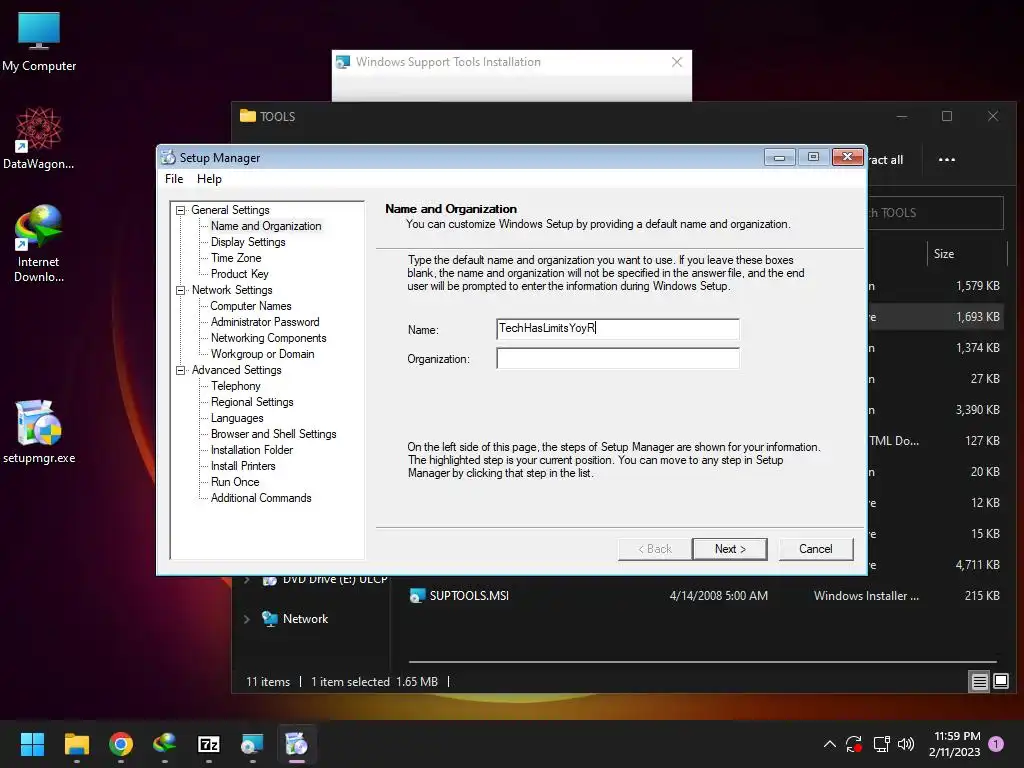Open volume control tray icon
Screen dimensions: 1024x768
[906, 744]
